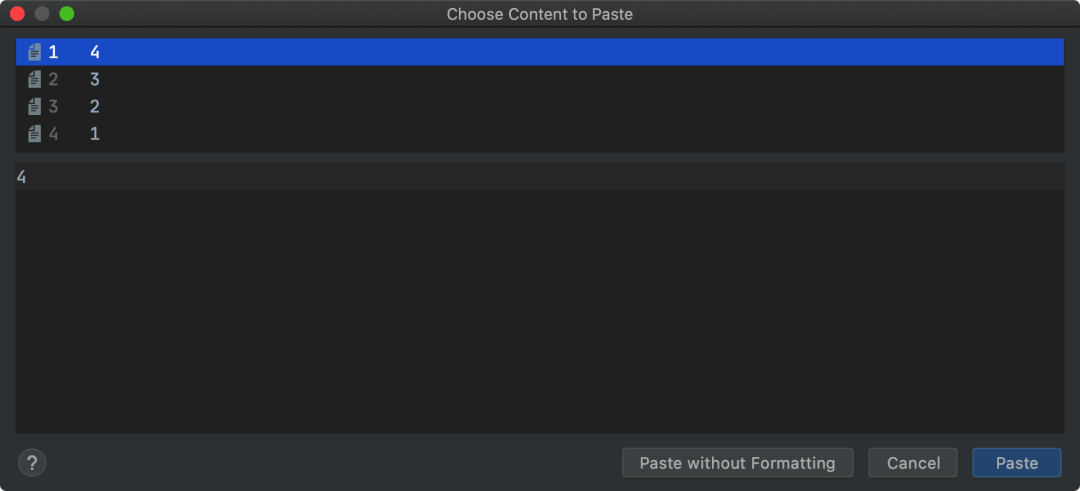1080x491 pixels.
Task: Click the green zoom window button
Action: (67, 14)
